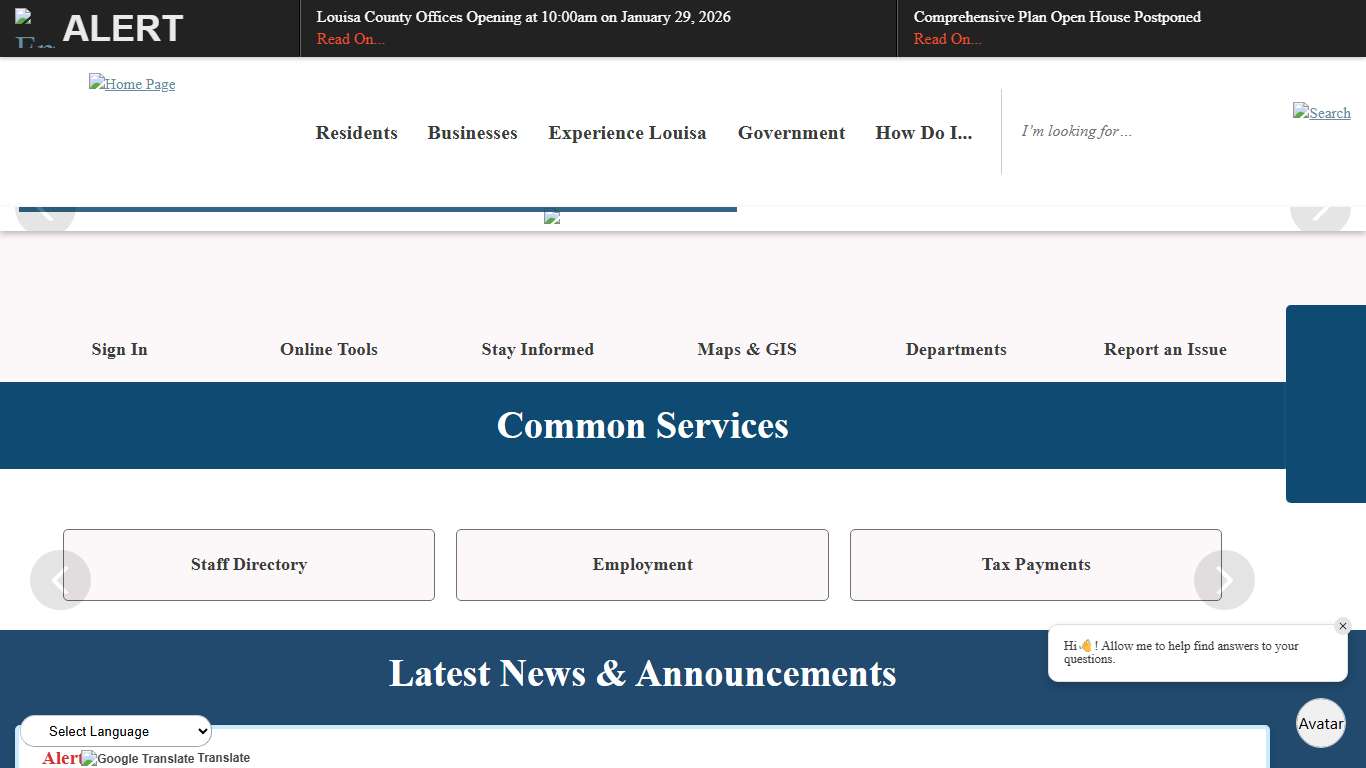Screen dimensions: 1366x768
Task: Dismiss the chatbot greeting message
Action: (x=1343, y=626)
